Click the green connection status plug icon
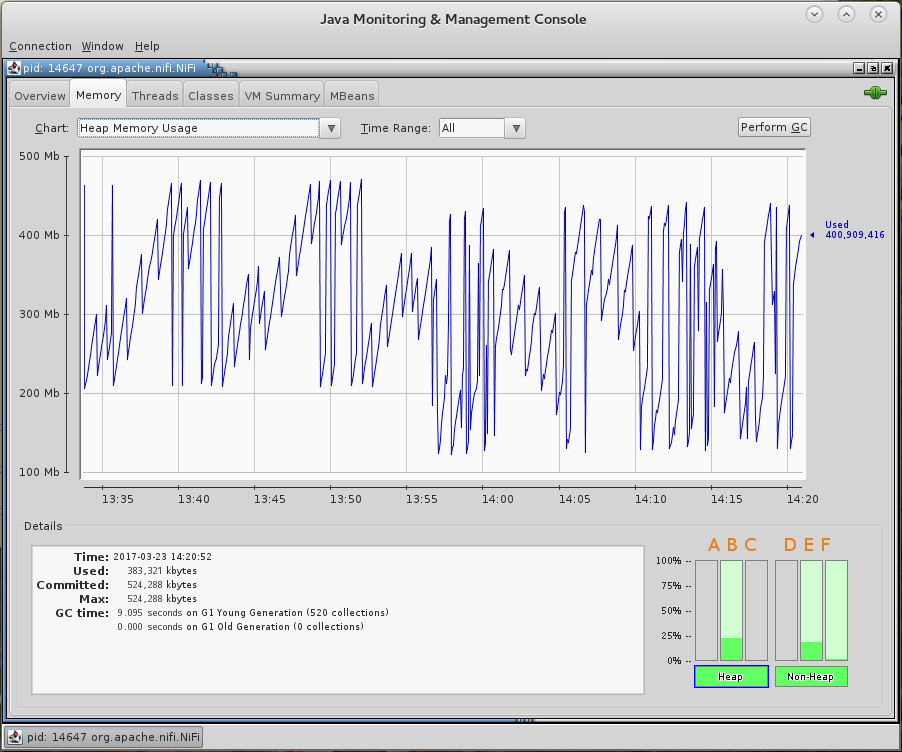This screenshot has height=752, width=902. point(875,92)
